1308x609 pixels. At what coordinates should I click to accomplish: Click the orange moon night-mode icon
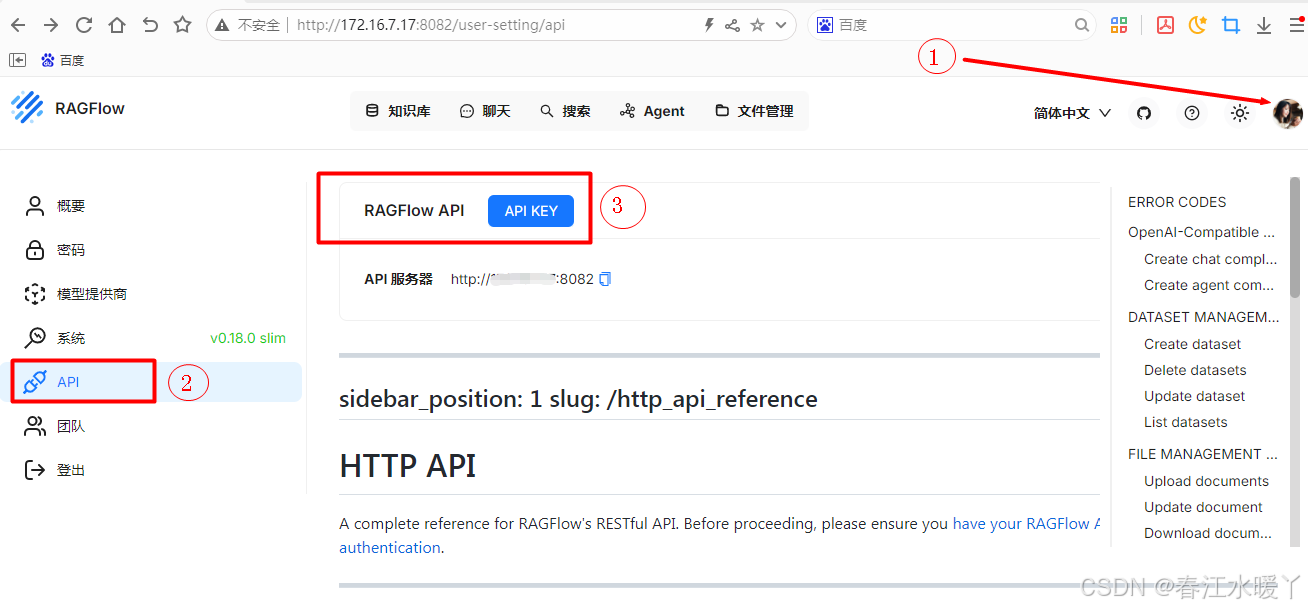point(1197,25)
